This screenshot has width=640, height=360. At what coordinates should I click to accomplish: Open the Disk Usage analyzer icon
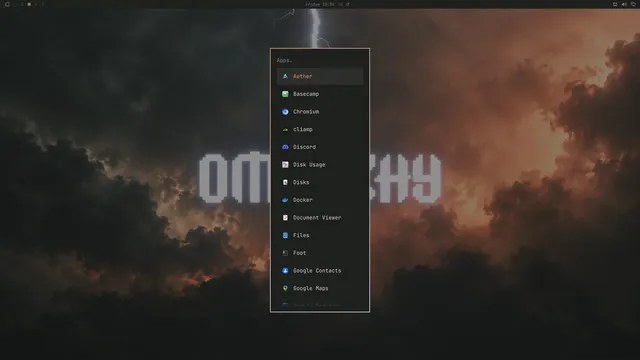(285, 164)
